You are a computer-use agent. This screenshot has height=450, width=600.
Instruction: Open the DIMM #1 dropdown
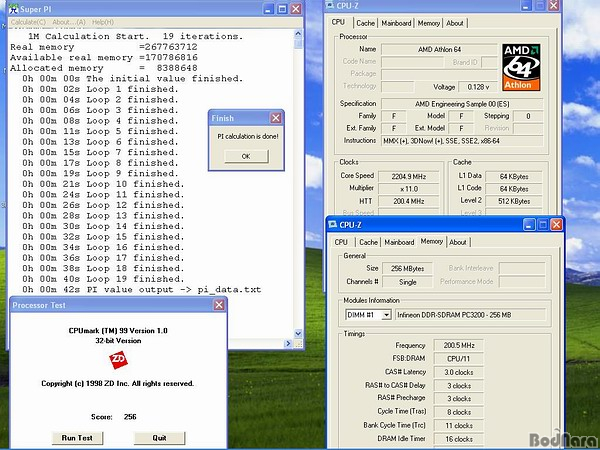386,315
